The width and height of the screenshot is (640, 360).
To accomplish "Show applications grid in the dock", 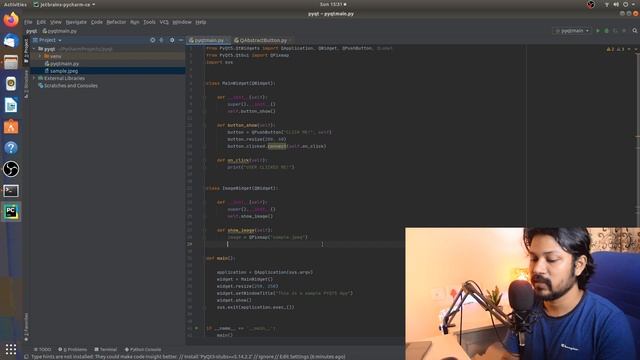I will (11, 349).
